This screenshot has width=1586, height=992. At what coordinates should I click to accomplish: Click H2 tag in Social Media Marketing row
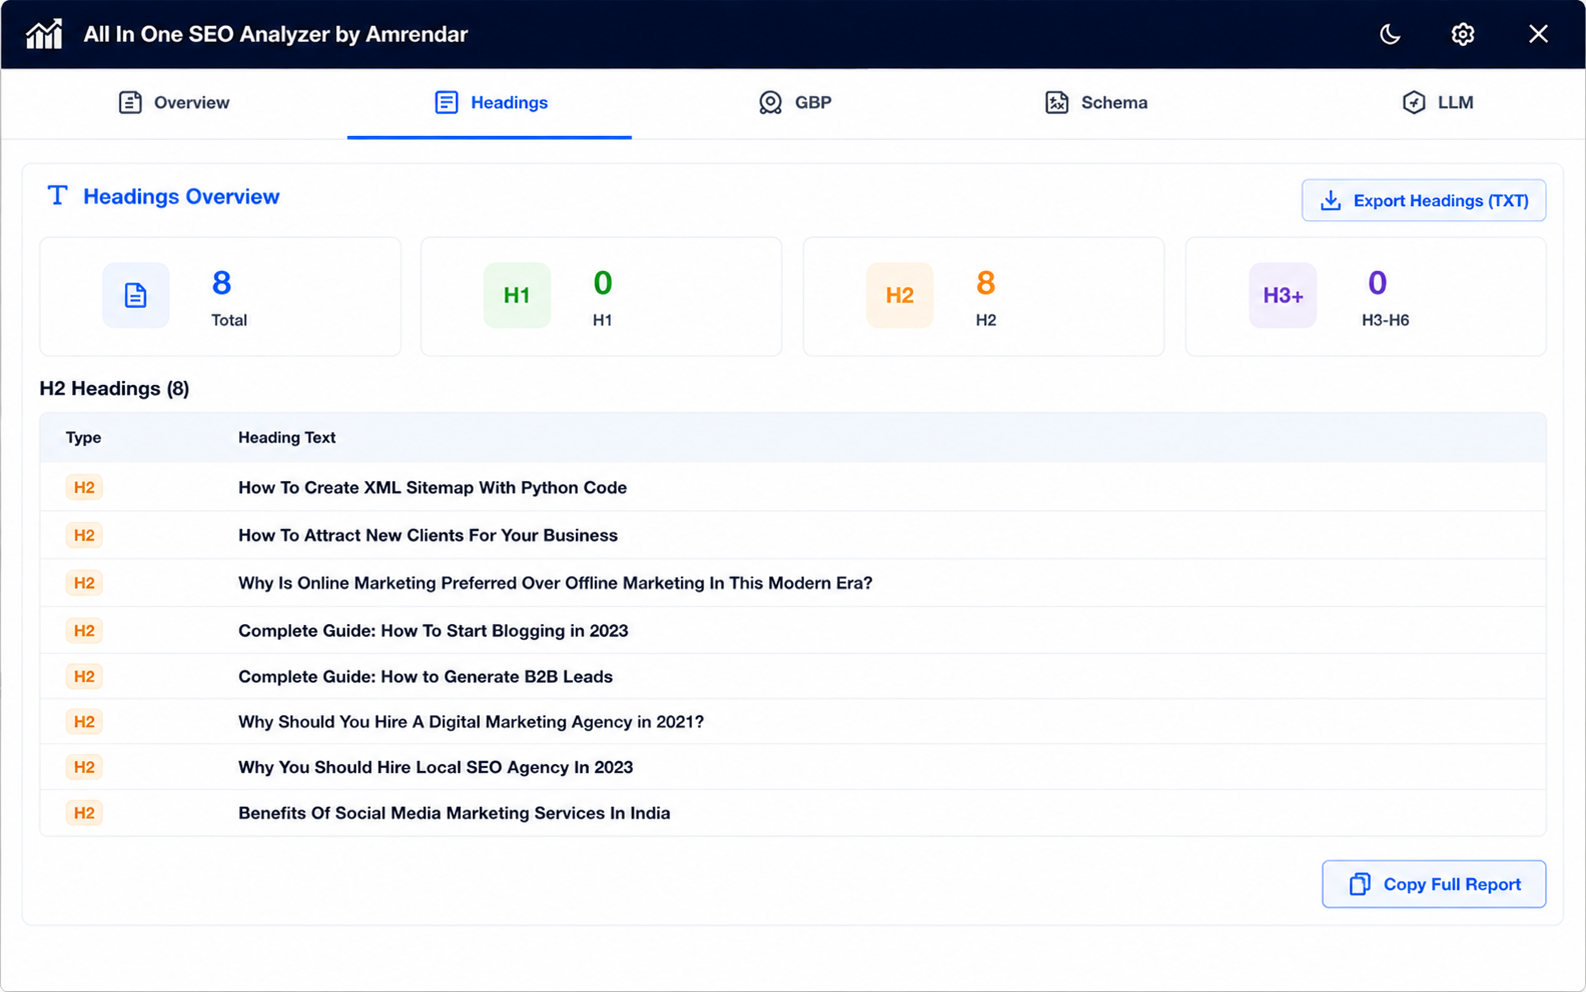pos(84,813)
